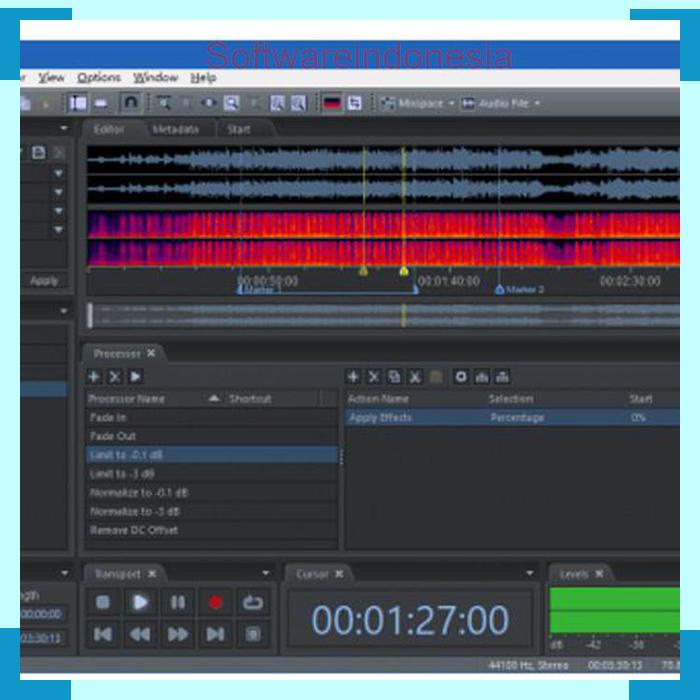Open the Transport panel dropdown arrow
700x700 pixels.
point(266,573)
